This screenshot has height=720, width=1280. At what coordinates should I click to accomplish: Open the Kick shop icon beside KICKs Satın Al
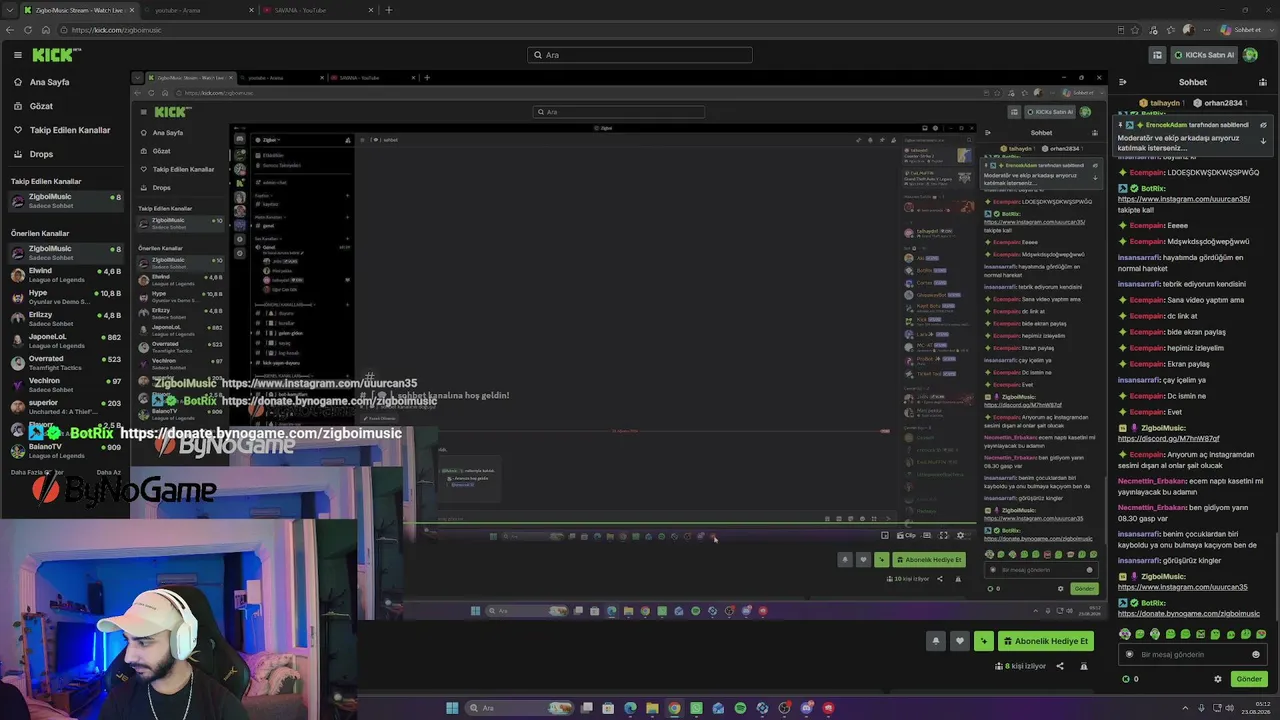coord(1157,55)
